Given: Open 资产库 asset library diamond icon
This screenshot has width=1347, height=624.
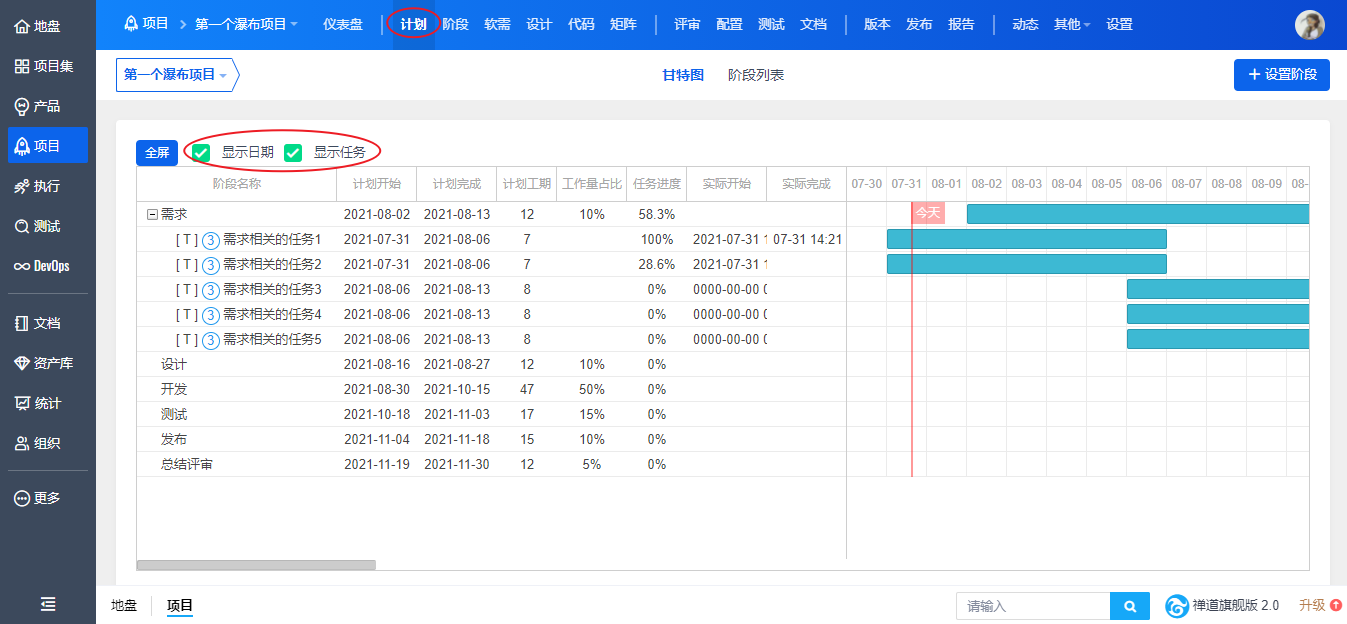Looking at the screenshot, I should click(22, 363).
